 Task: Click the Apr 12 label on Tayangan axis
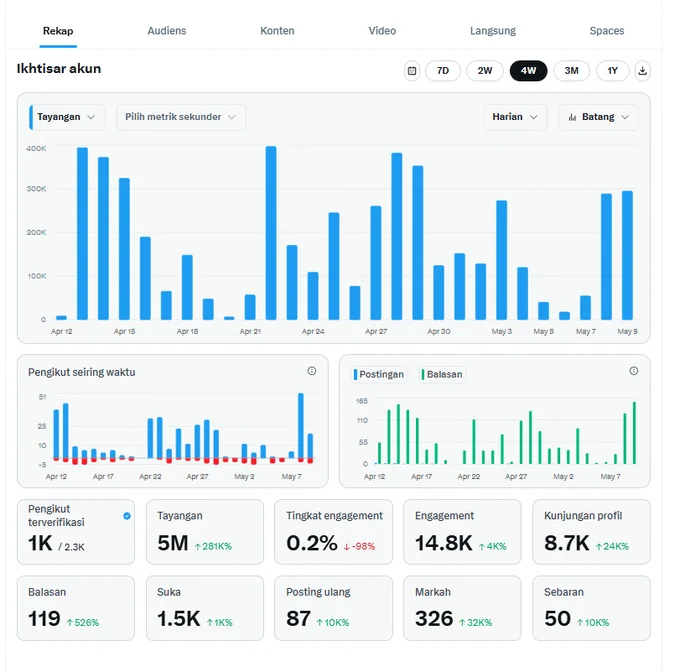62,332
